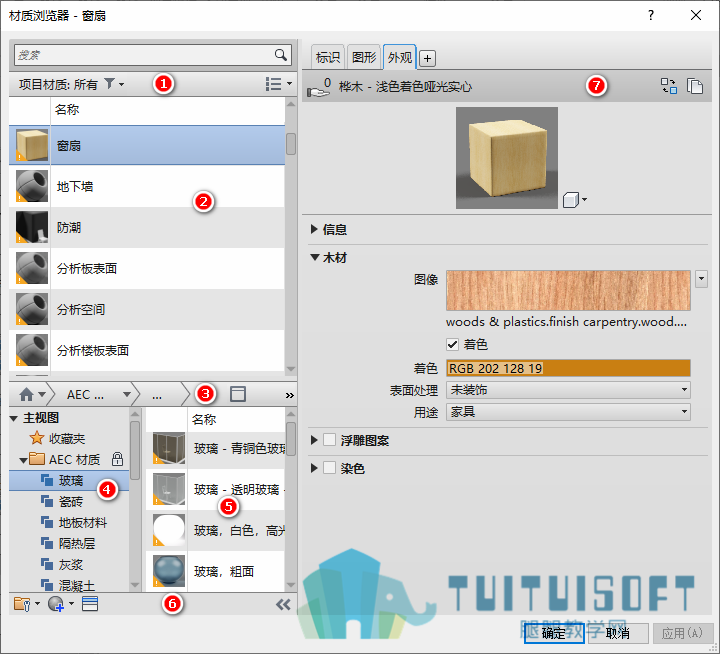Click the Duplicate asset icon

click(695, 86)
